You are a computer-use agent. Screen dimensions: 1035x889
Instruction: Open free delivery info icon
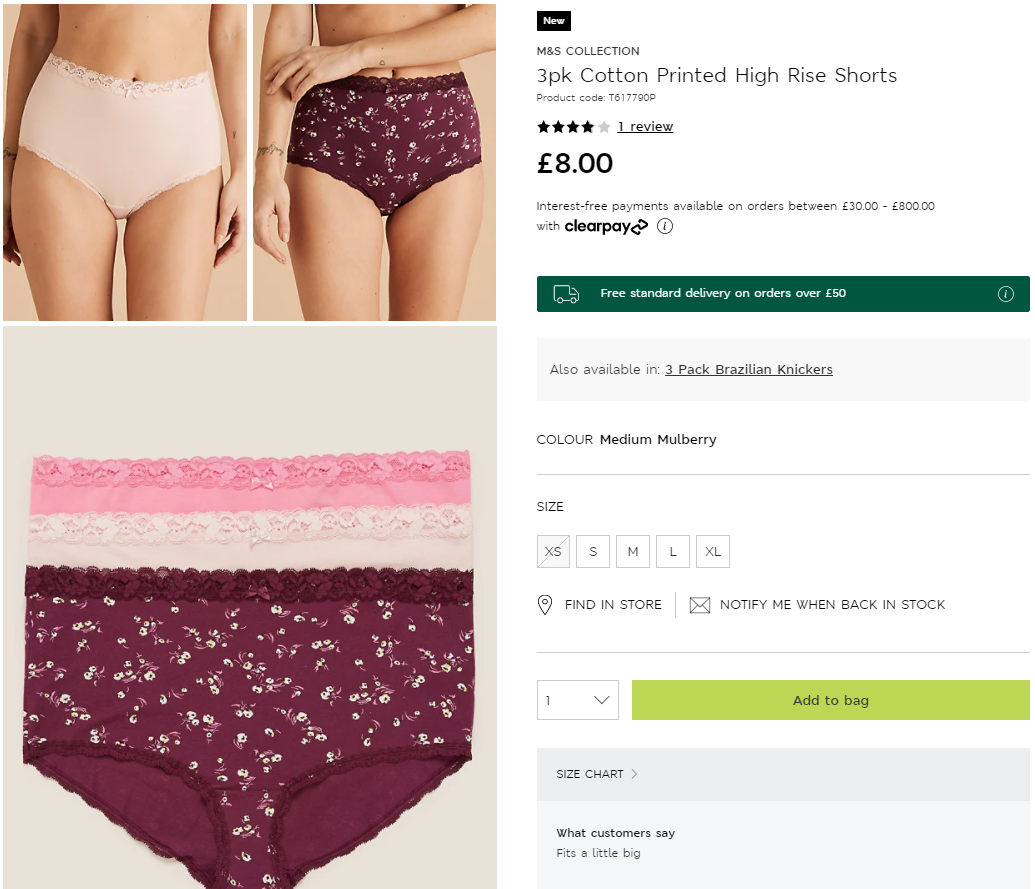click(1006, 294)
